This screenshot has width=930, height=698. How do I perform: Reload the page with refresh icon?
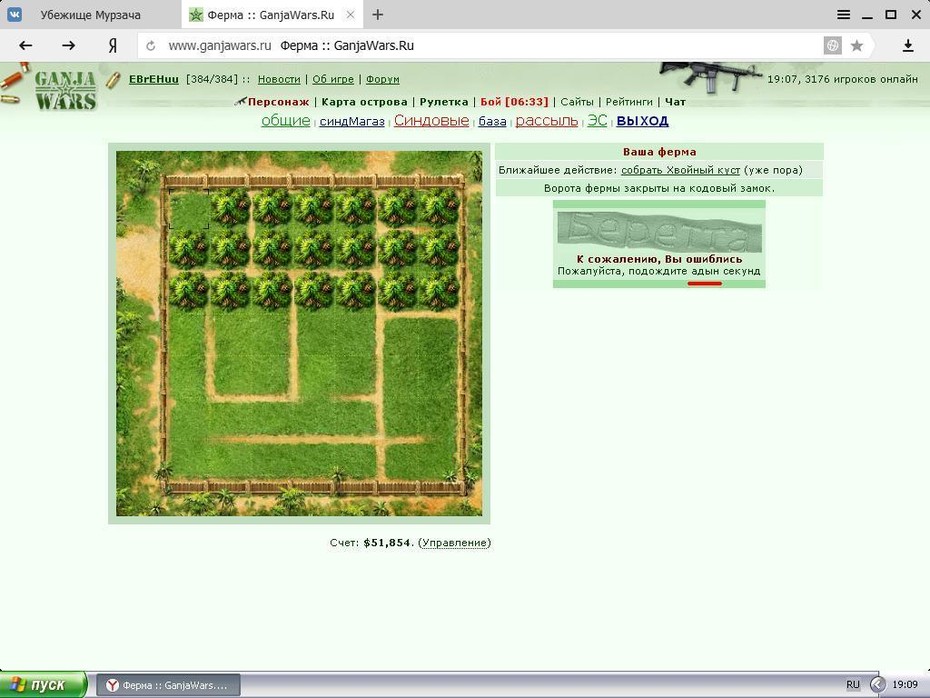pyautogui.click(x=151, y=46)
